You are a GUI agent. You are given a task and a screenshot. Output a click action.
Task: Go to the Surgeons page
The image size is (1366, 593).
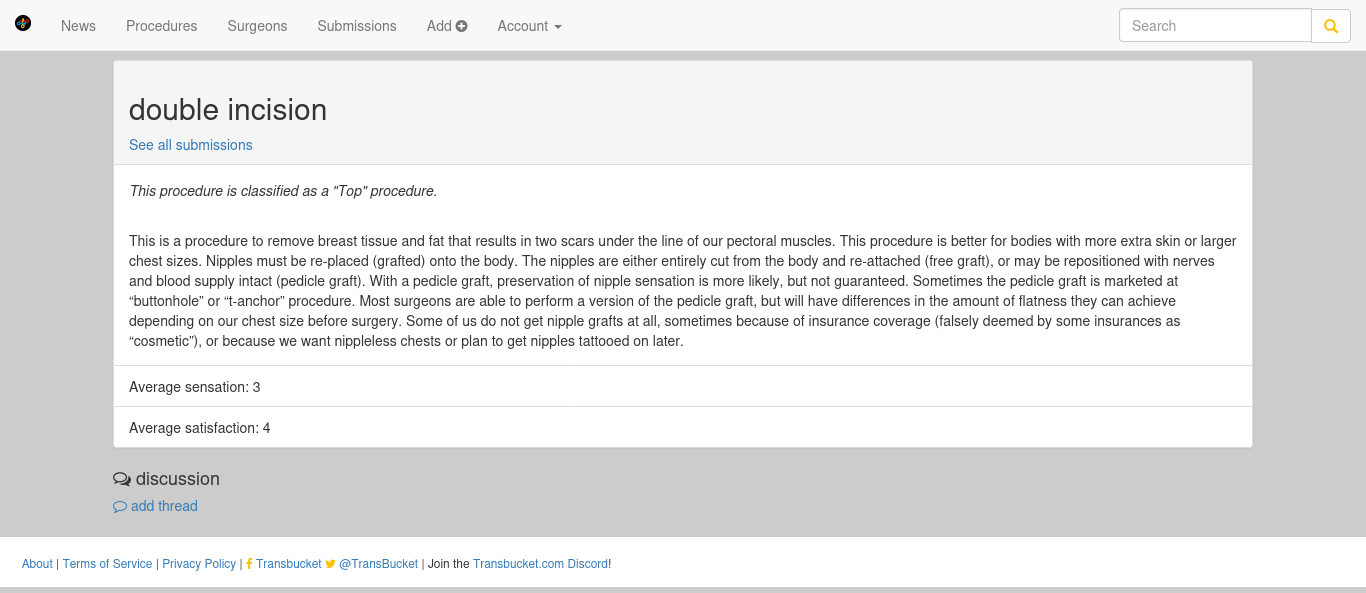257,26
